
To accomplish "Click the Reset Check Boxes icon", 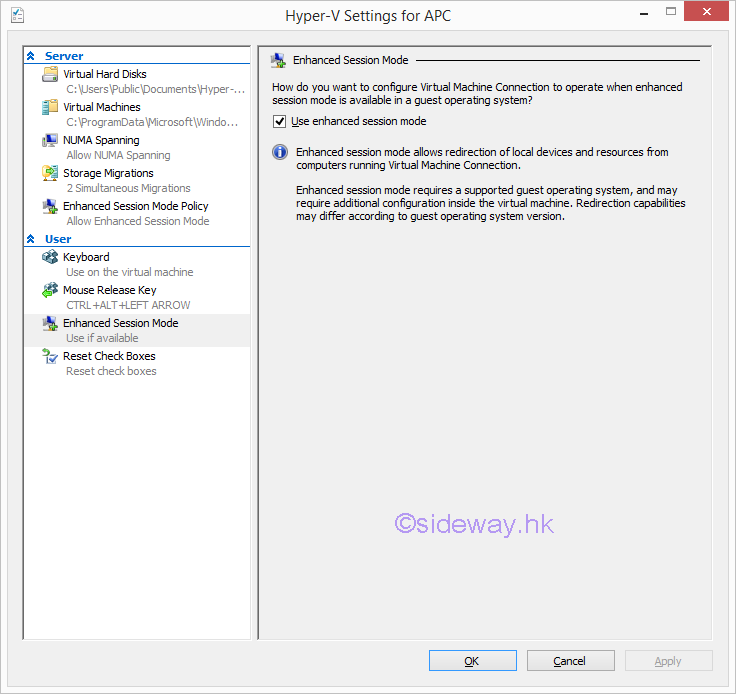I will 50,357.
